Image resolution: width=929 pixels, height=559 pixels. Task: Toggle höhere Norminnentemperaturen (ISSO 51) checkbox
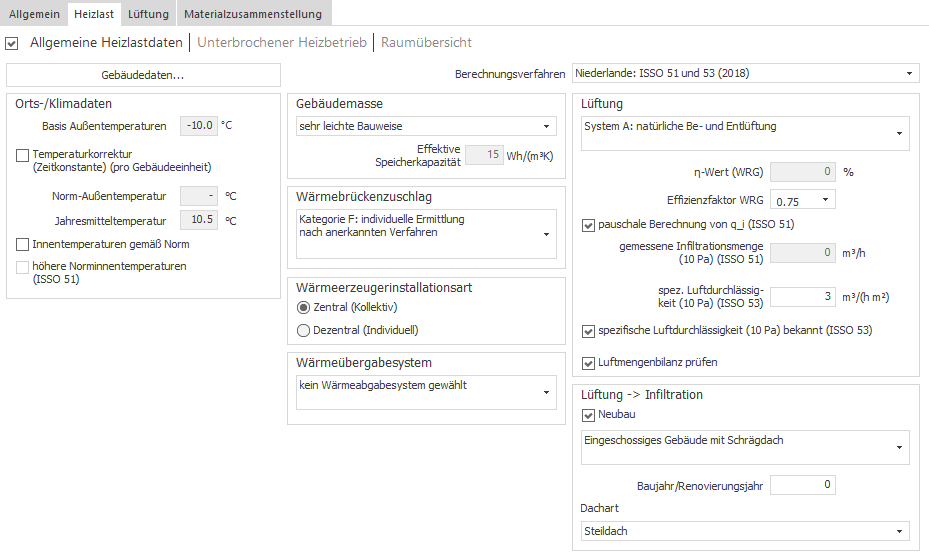[23, 267]
